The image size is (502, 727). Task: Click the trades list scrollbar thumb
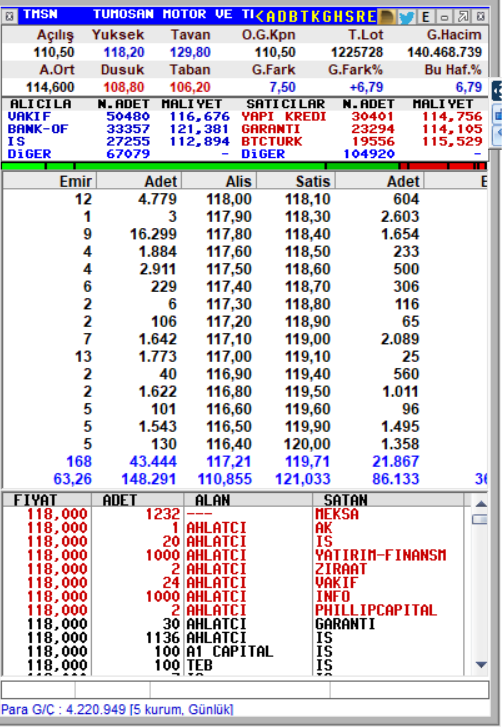pyautogui.click(x=480, y=519)
